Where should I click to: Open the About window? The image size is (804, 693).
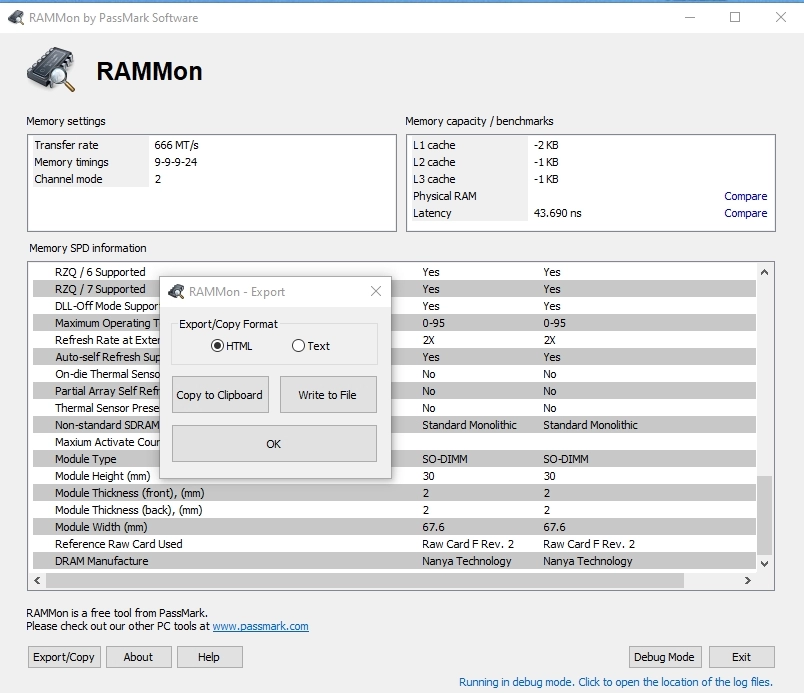[138, 657]
